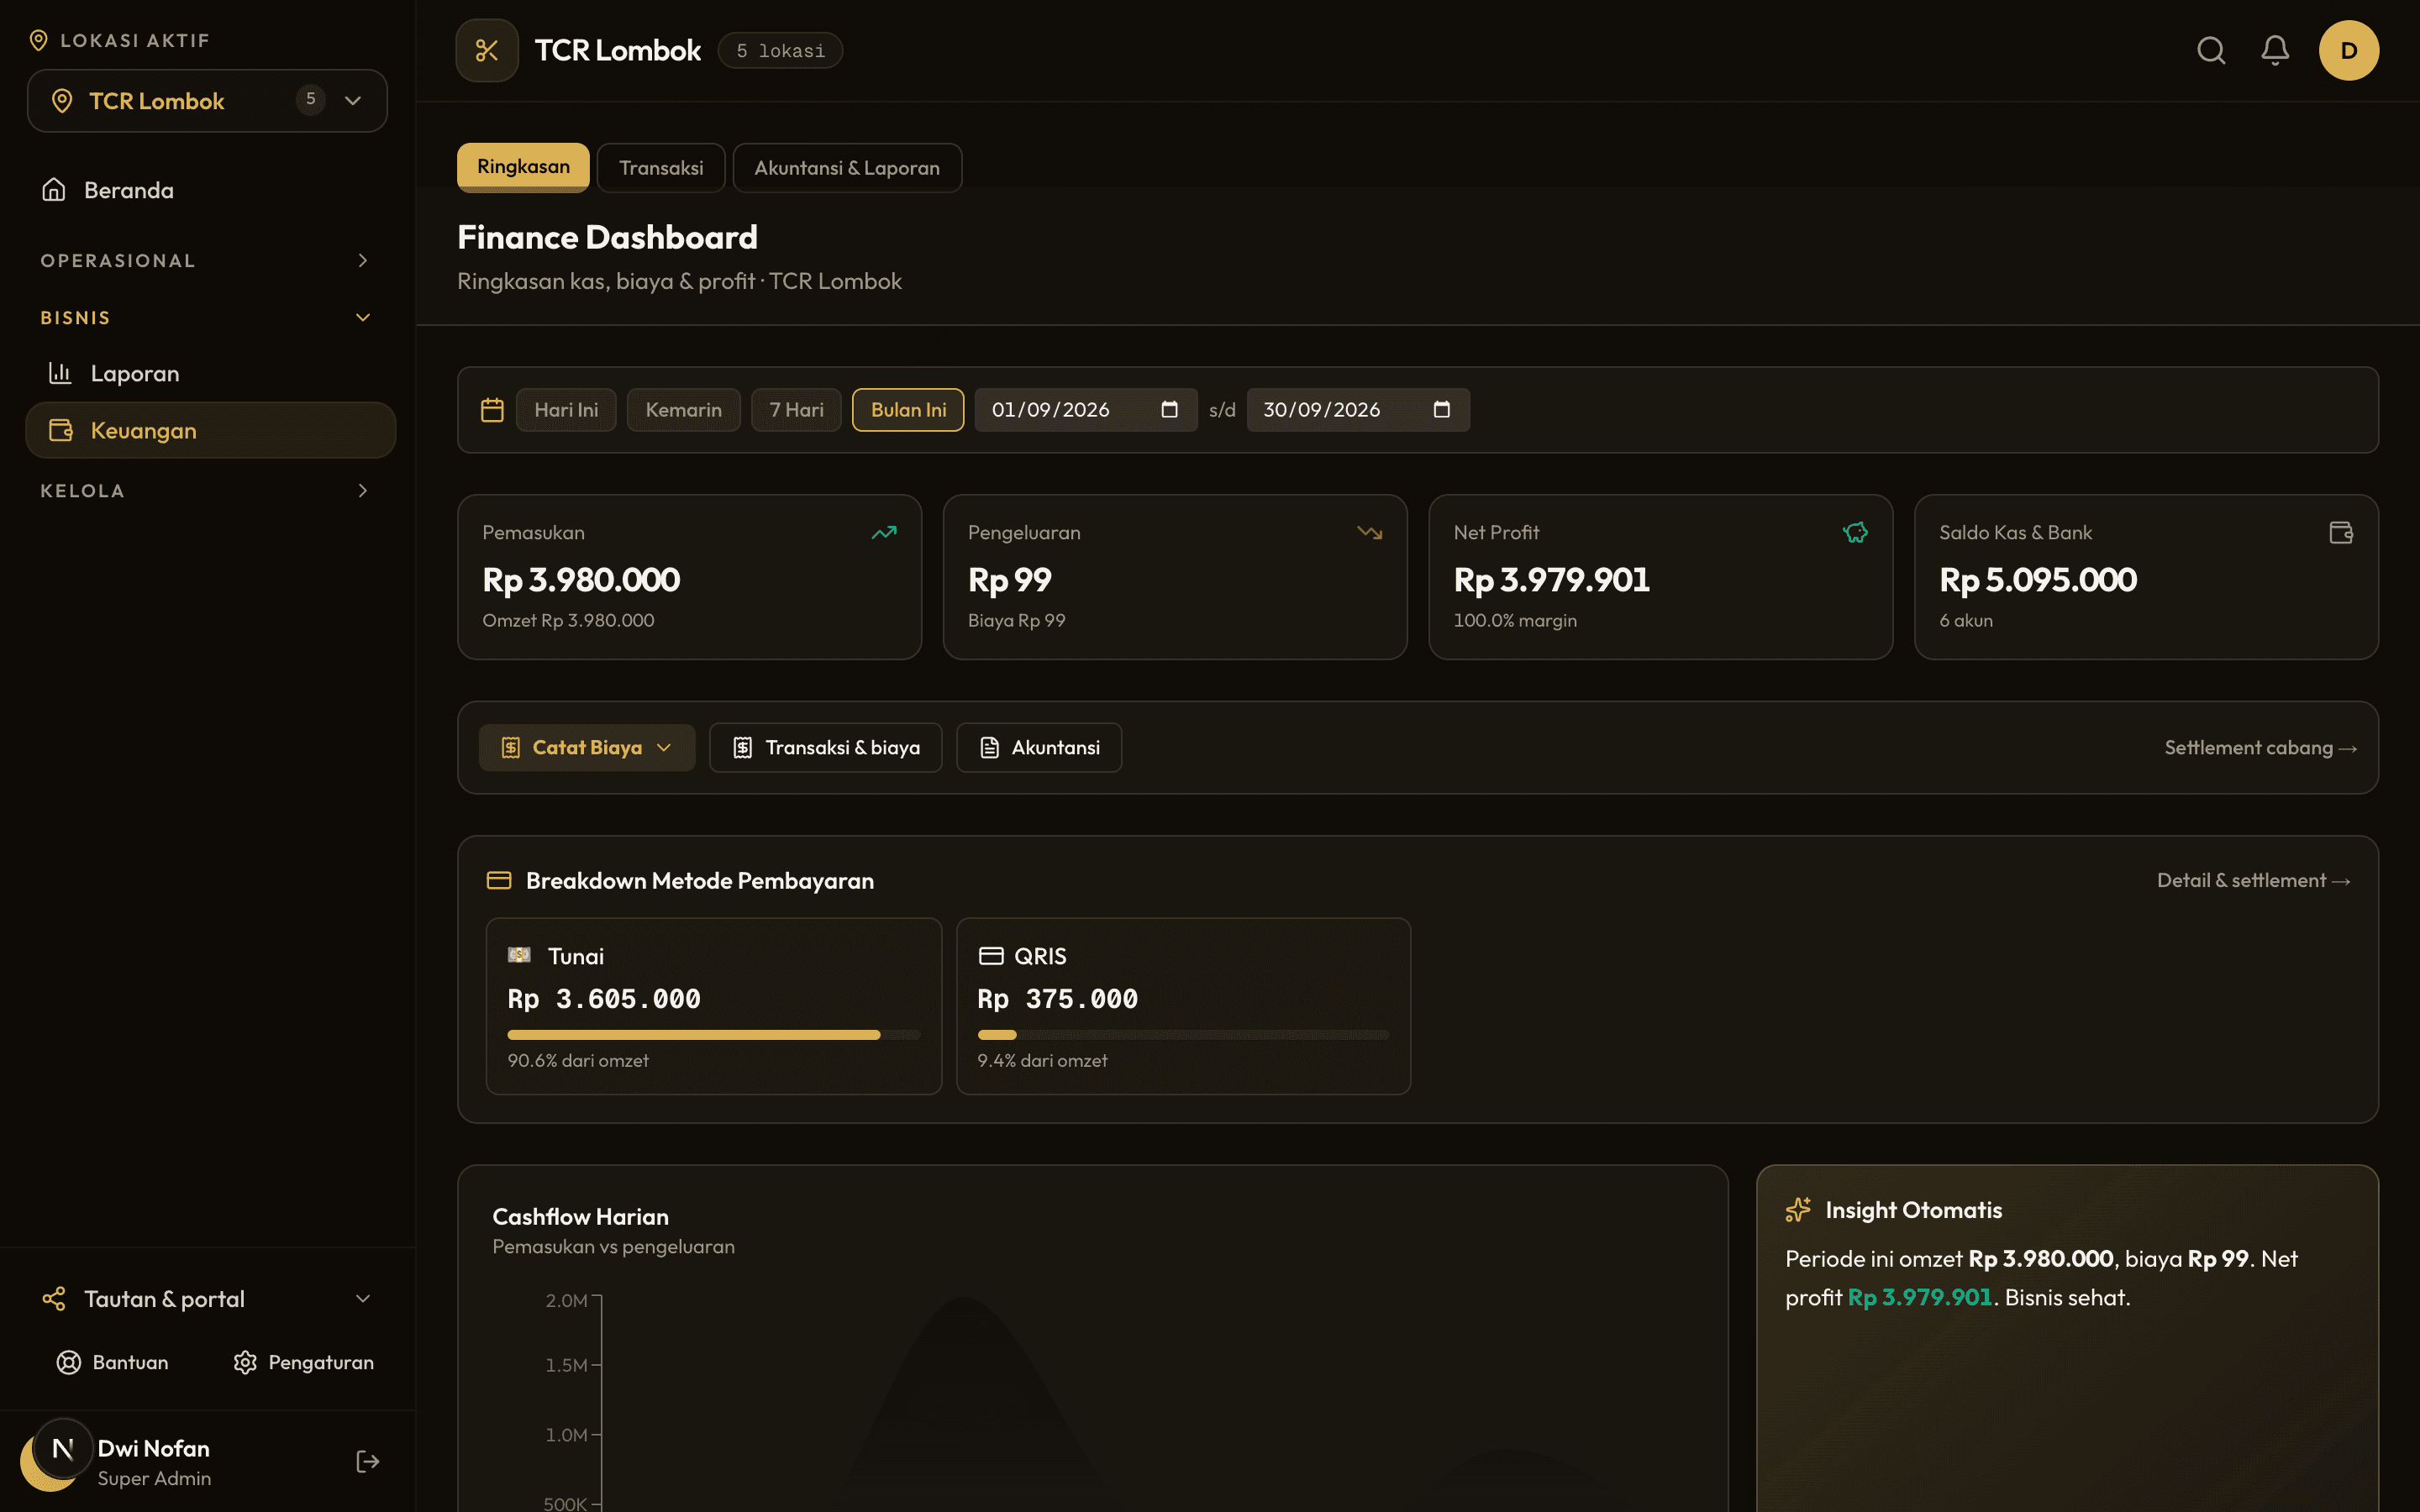Click the Insight Otomatis sparkle icon
The width and height of the screenshot is (2420, 1512).
click(x=1798, y=1210)
